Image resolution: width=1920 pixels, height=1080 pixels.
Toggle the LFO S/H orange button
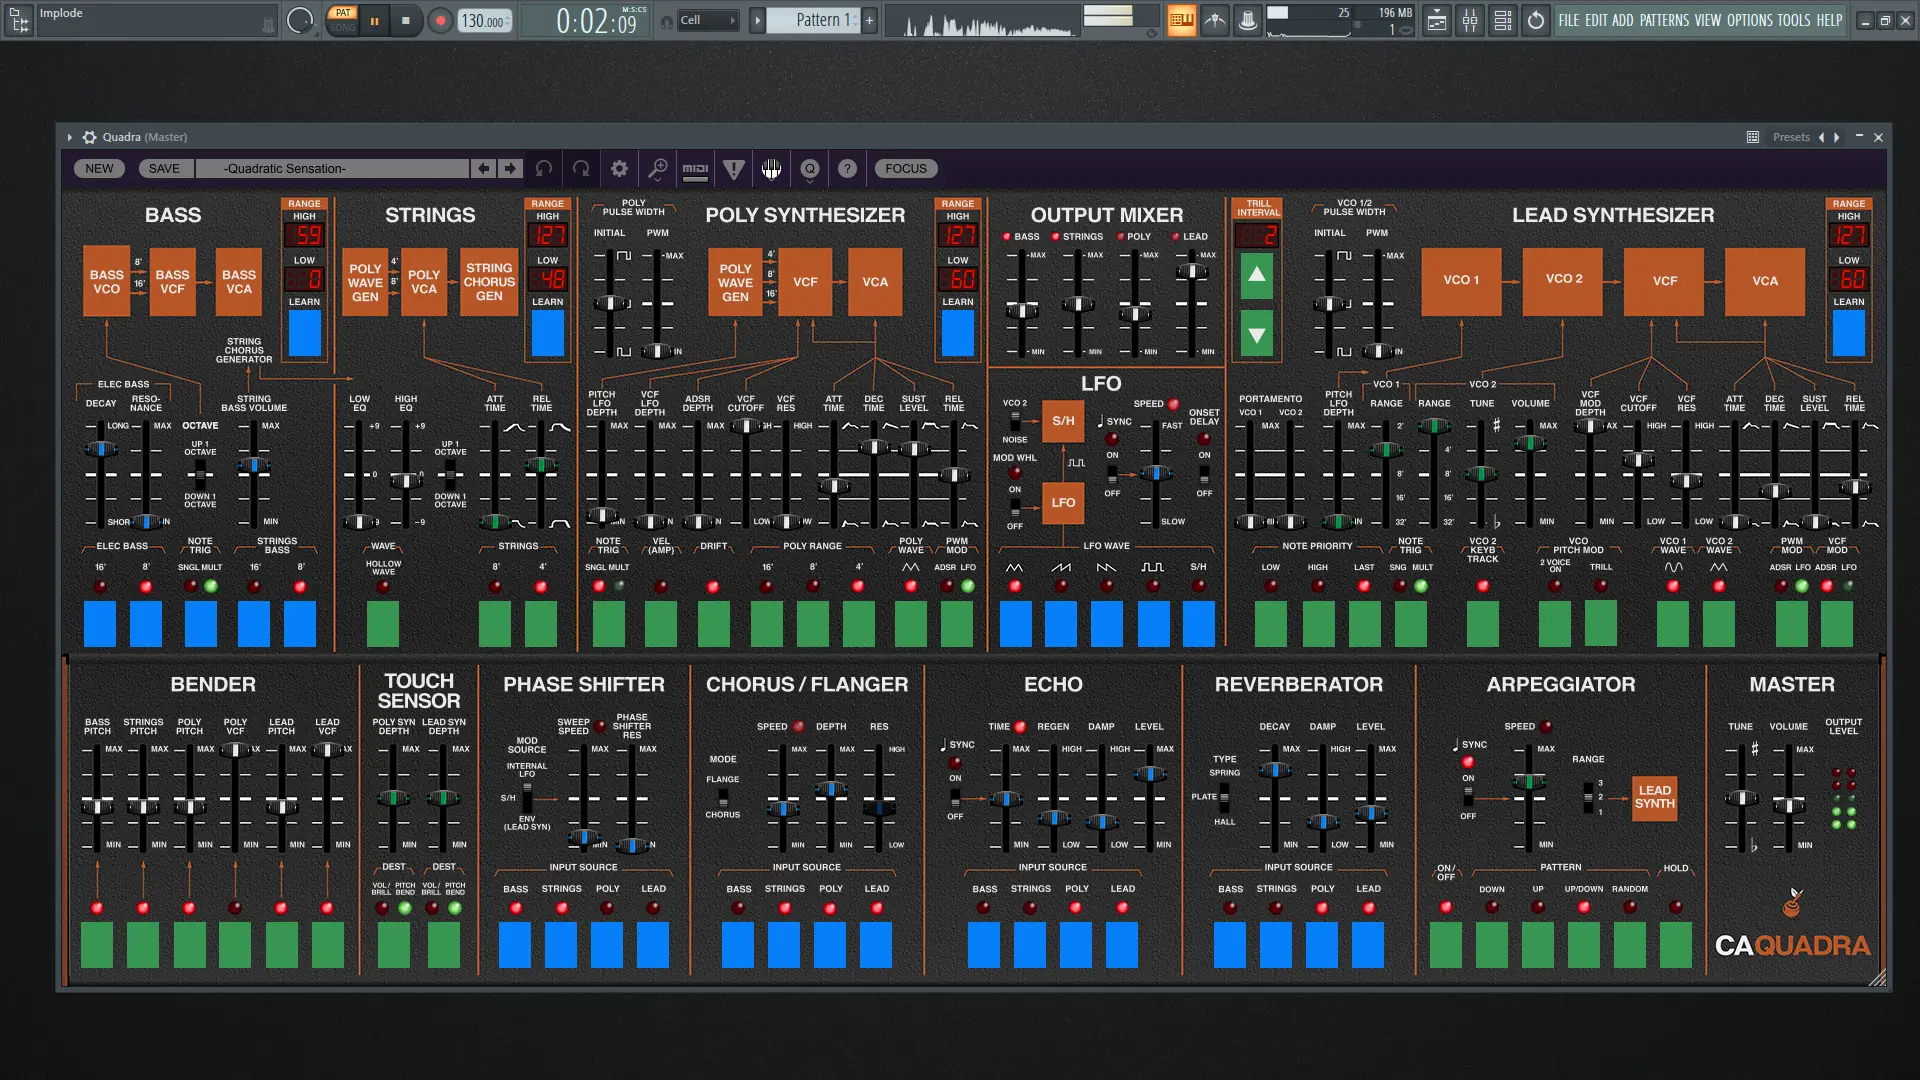point(1063,421)
